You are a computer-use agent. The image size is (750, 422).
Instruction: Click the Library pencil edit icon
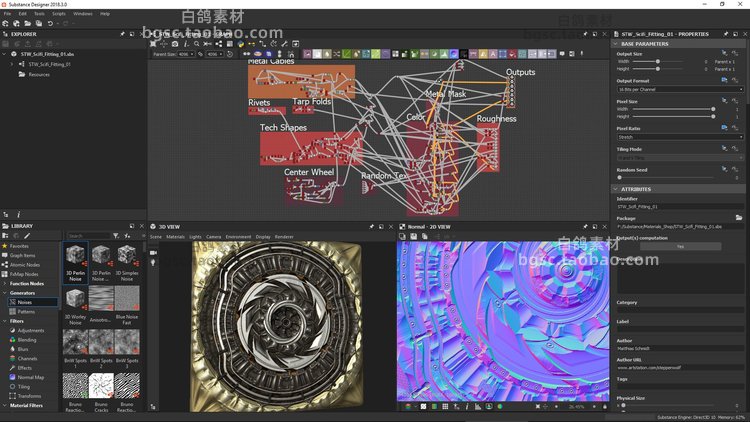[27, 236]
